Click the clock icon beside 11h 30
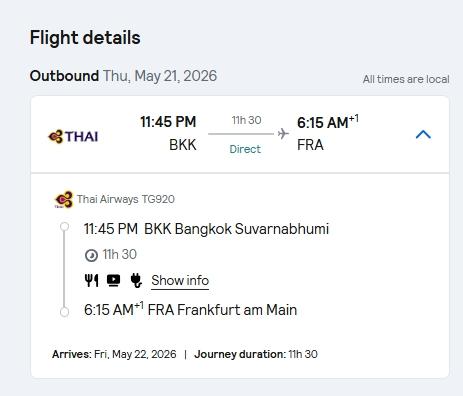Viewport: 463px width, 396px height. coord(91,256)
